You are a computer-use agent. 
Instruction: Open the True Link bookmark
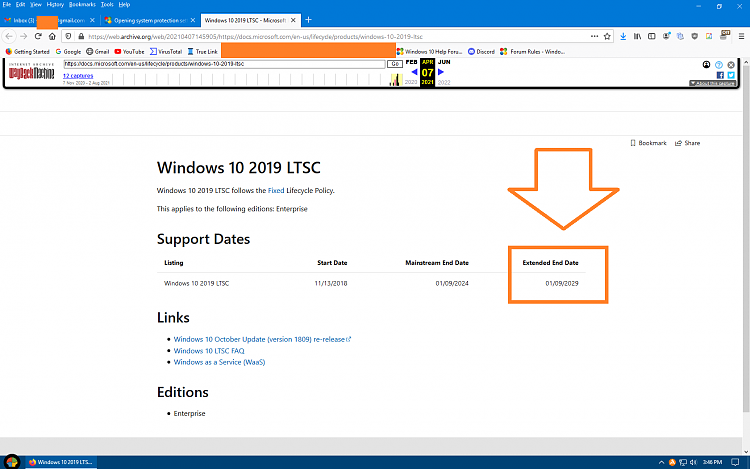coord(202,52)
